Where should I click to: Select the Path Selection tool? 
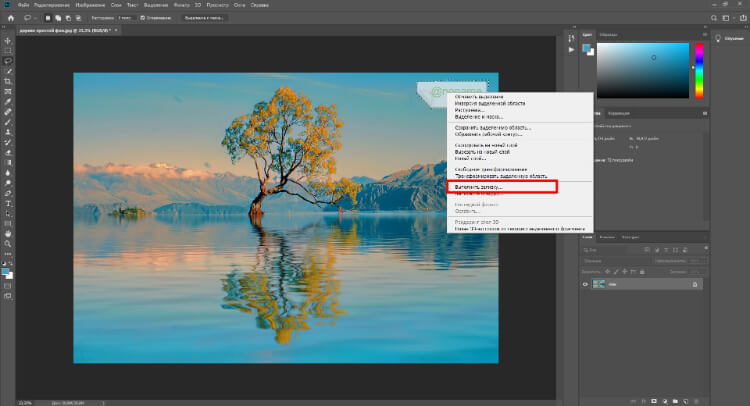click(x=8, y=213)
